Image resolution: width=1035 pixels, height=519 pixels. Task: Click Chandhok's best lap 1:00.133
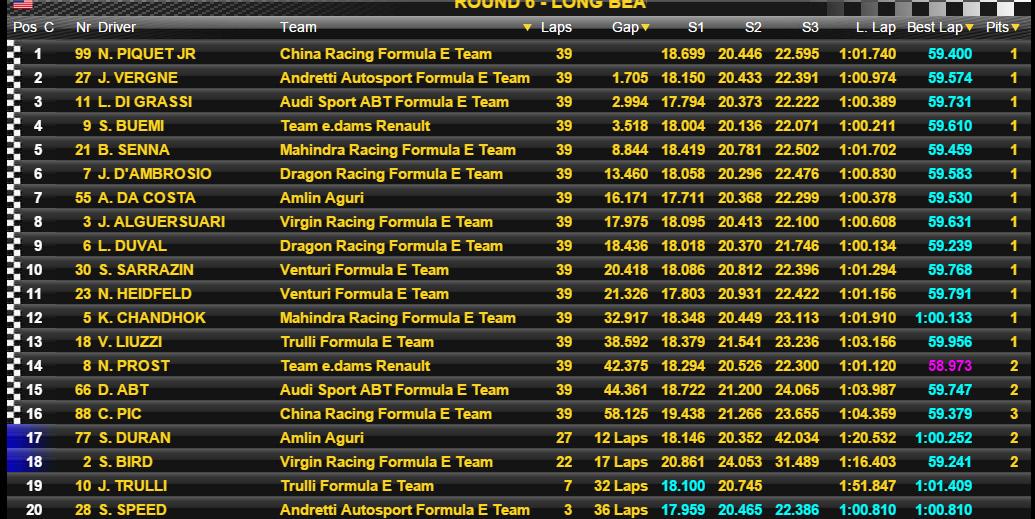coord(943,318)
